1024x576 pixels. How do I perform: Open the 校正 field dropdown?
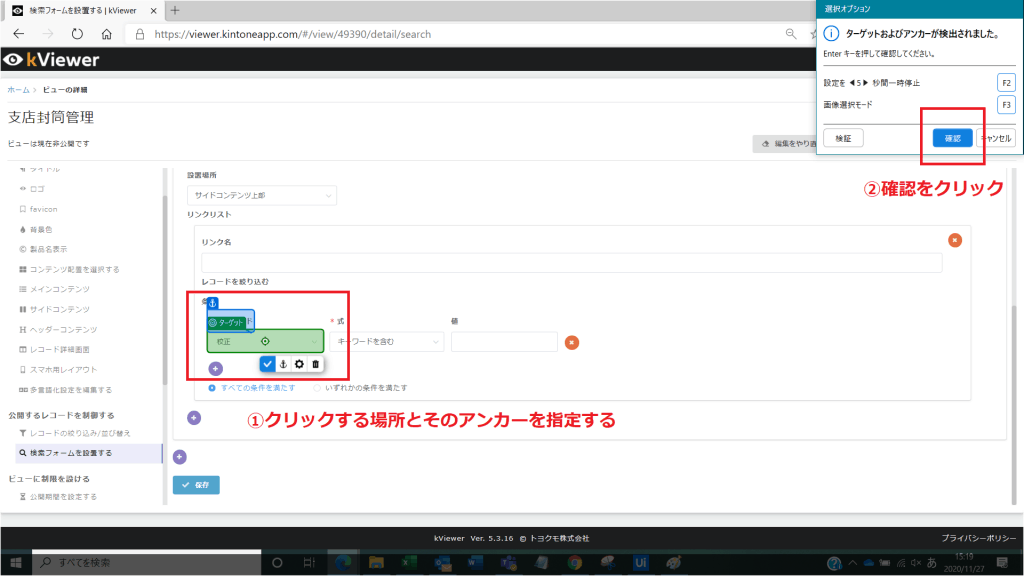[265, 341]
